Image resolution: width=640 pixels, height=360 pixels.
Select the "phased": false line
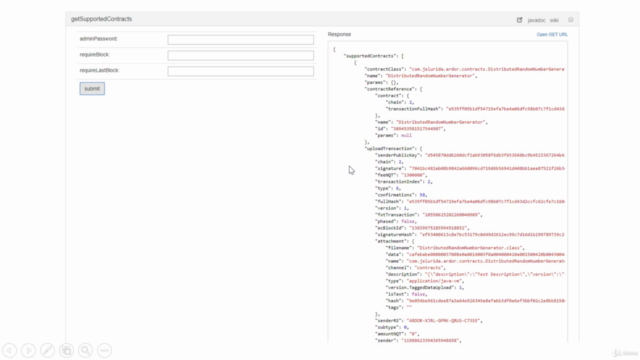[396, 221]
